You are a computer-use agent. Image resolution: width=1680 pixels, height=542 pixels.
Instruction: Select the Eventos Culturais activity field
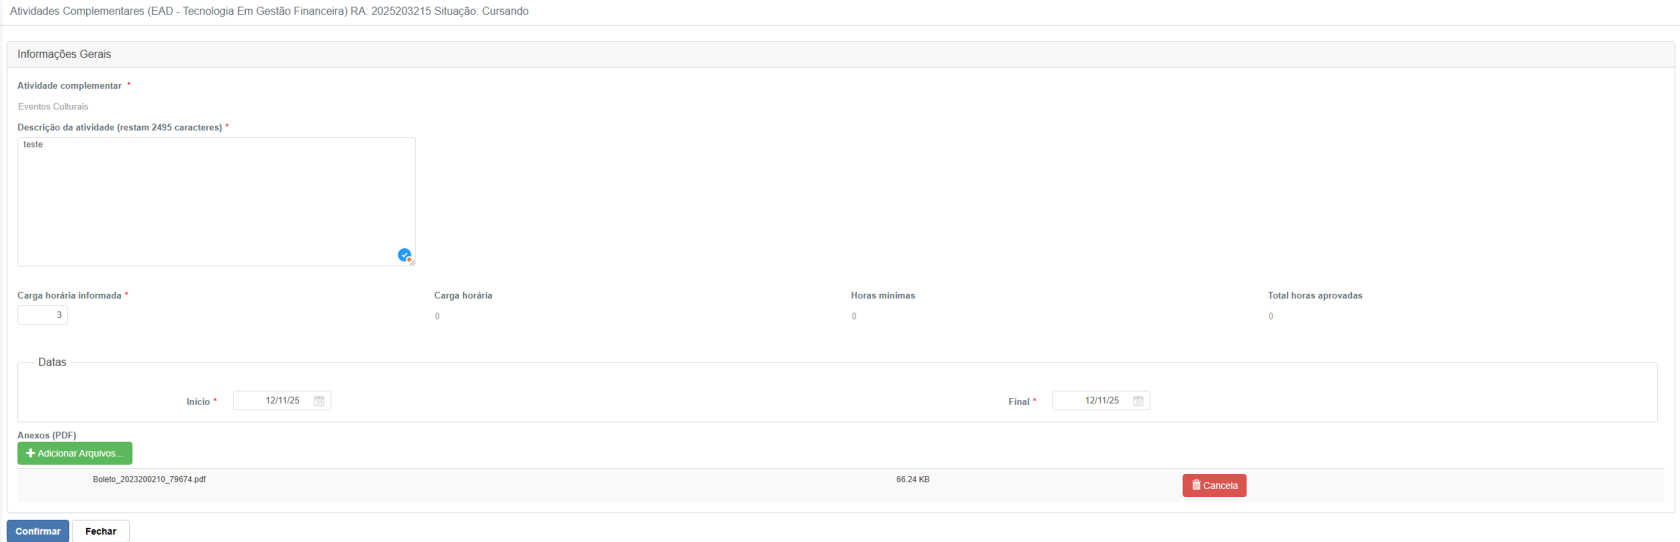coord(53,107)
